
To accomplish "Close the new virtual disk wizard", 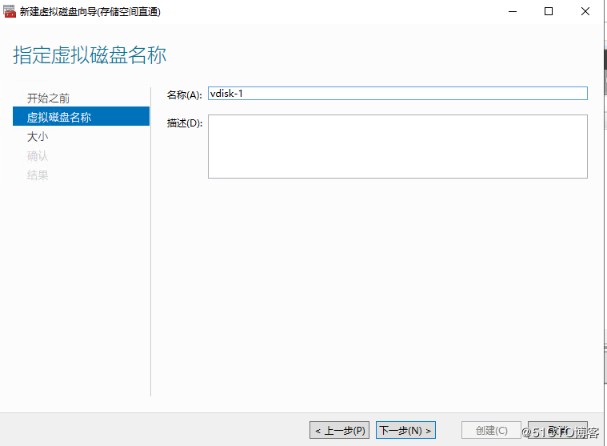I will tap(585, 11).
